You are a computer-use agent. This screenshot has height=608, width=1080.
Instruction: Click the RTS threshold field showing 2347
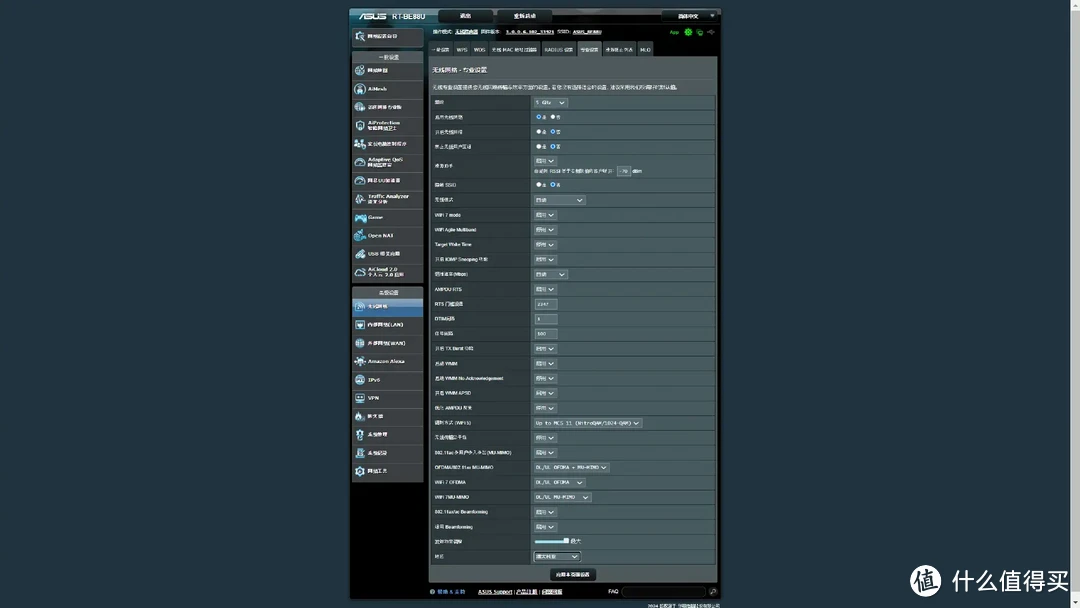(546, 304)
